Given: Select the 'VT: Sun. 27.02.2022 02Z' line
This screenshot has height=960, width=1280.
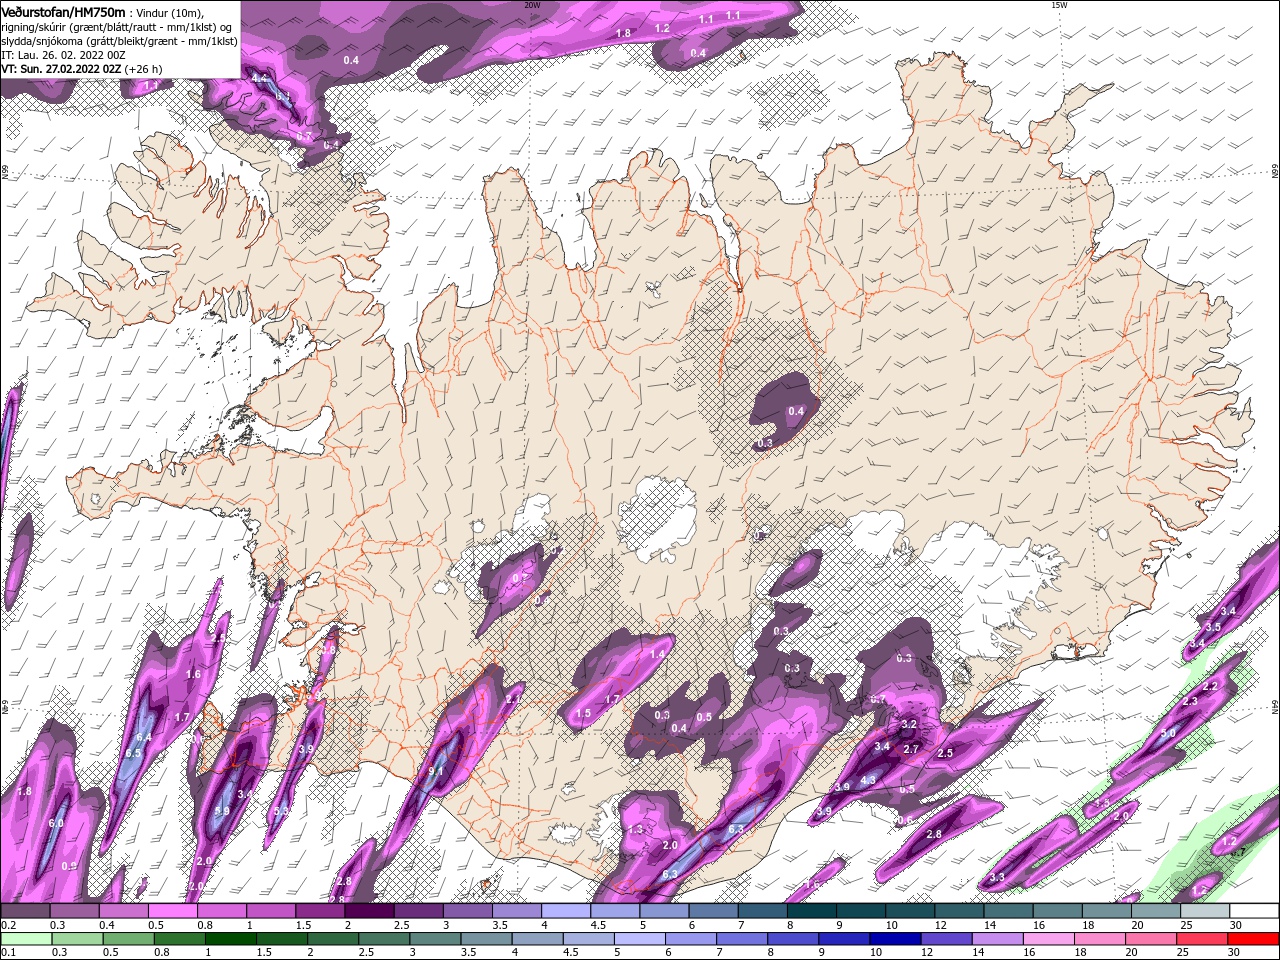Looking at the screenshot, I should coord(61,69).
